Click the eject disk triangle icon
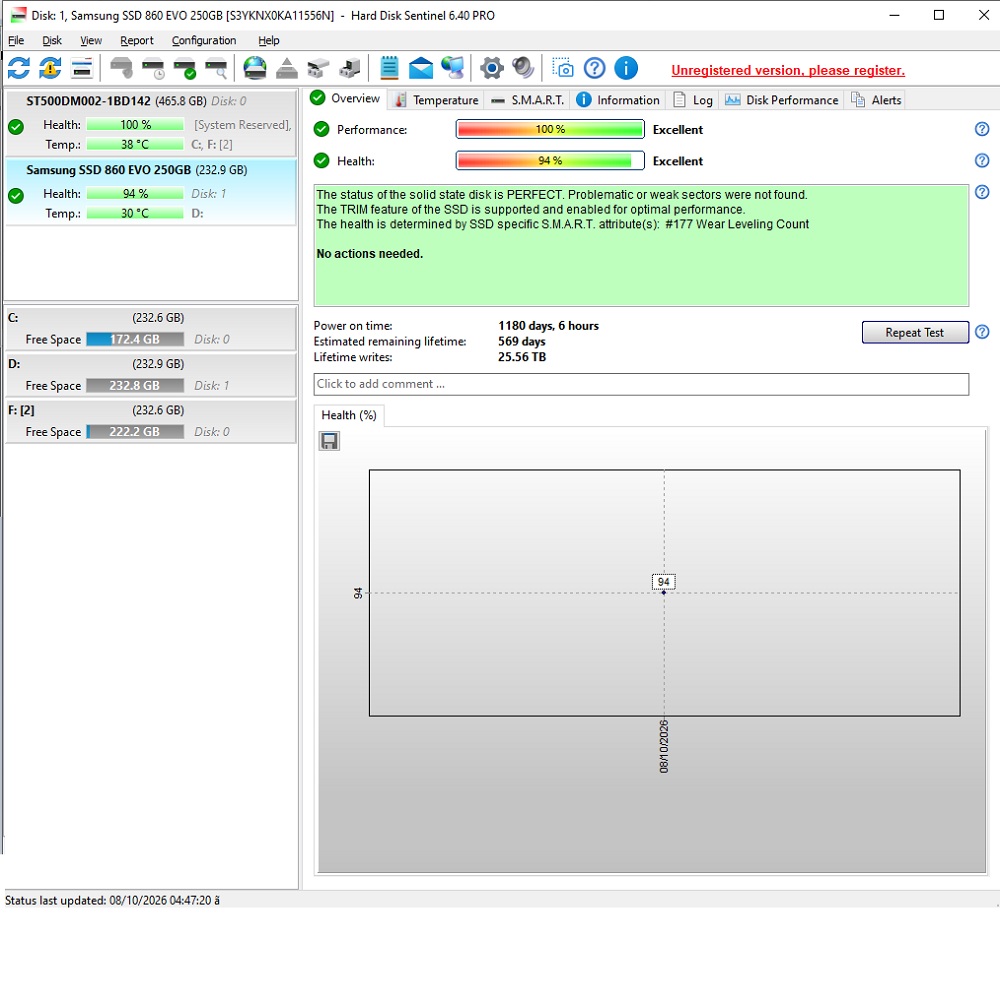Viewport: 1000px width, 1000px height. pyautogui.click(x=287, y=68)
